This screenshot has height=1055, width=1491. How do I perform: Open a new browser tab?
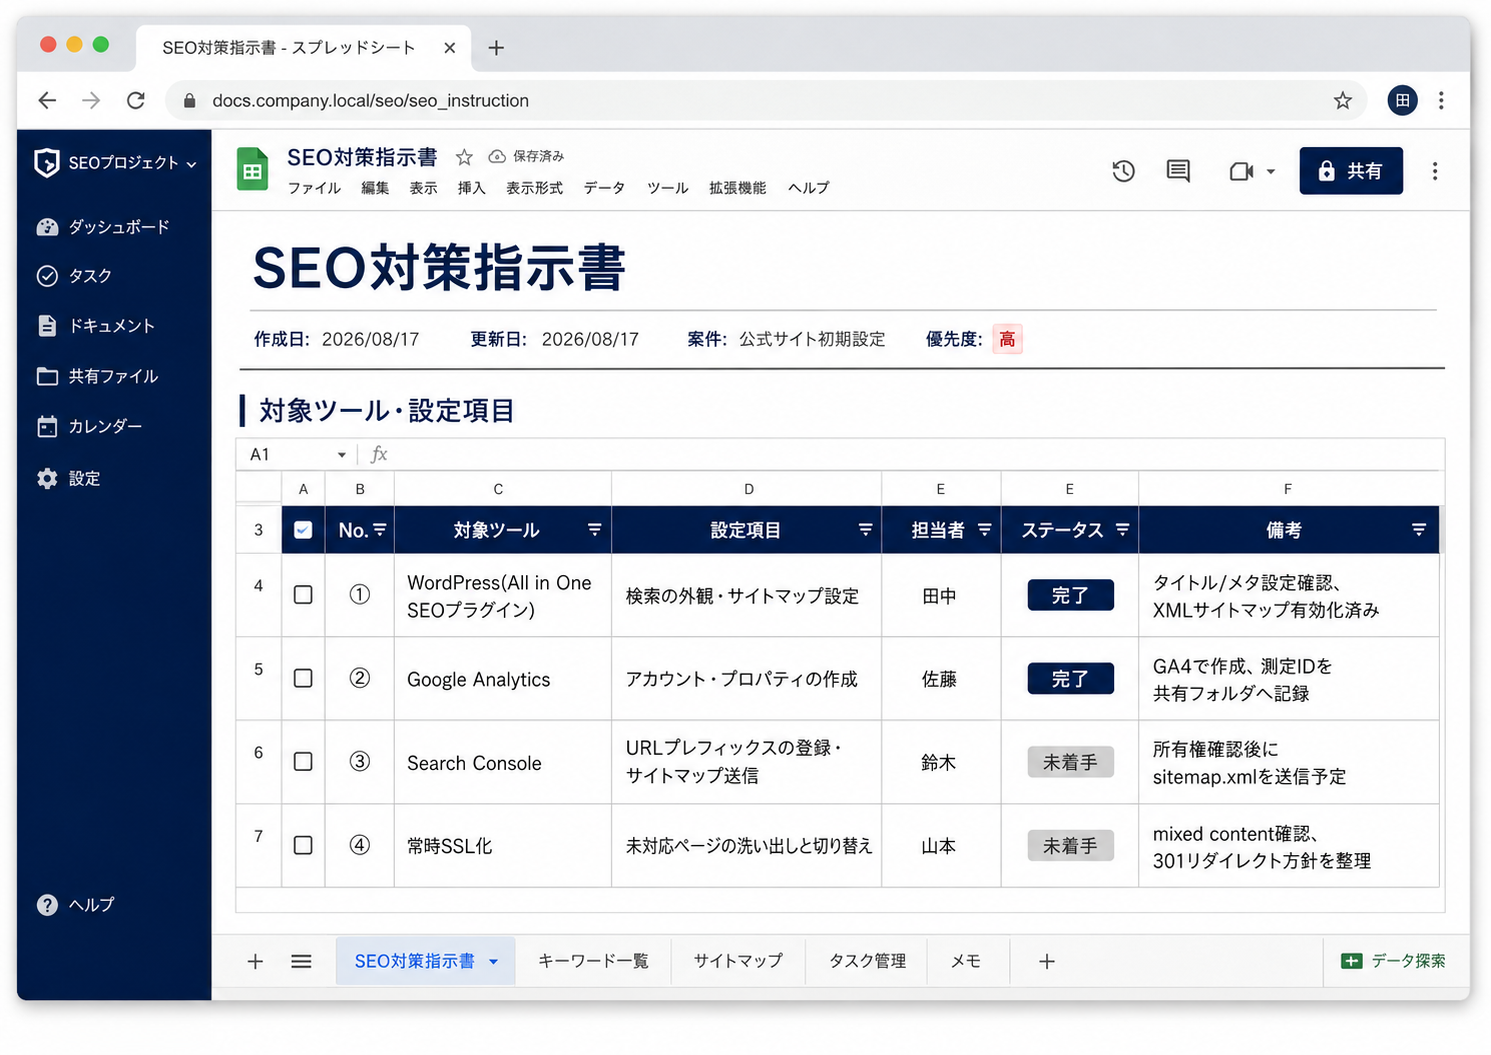click(496, 48)
